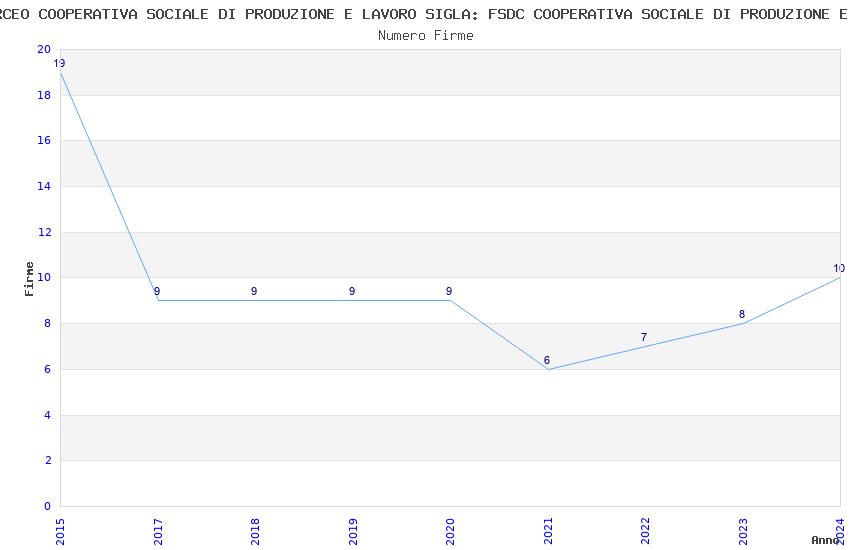Select the 2018 x-axis label

pyautogui.click(x=255, y=532)
